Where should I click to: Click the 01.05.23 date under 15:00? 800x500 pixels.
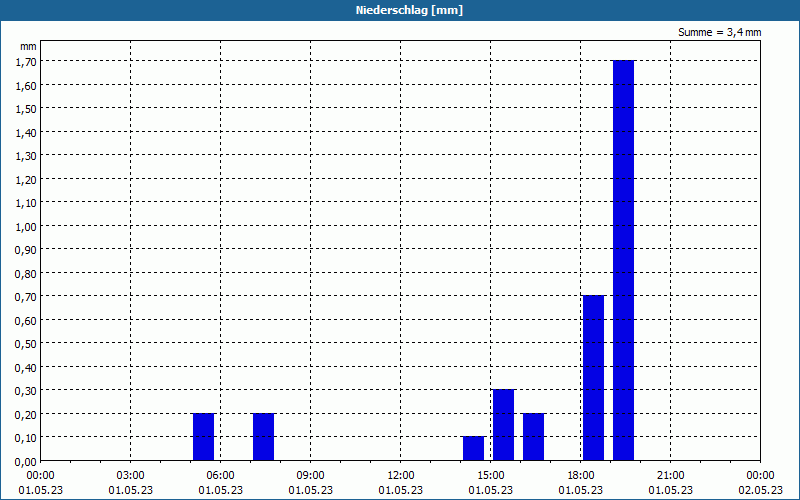point(491,490)
